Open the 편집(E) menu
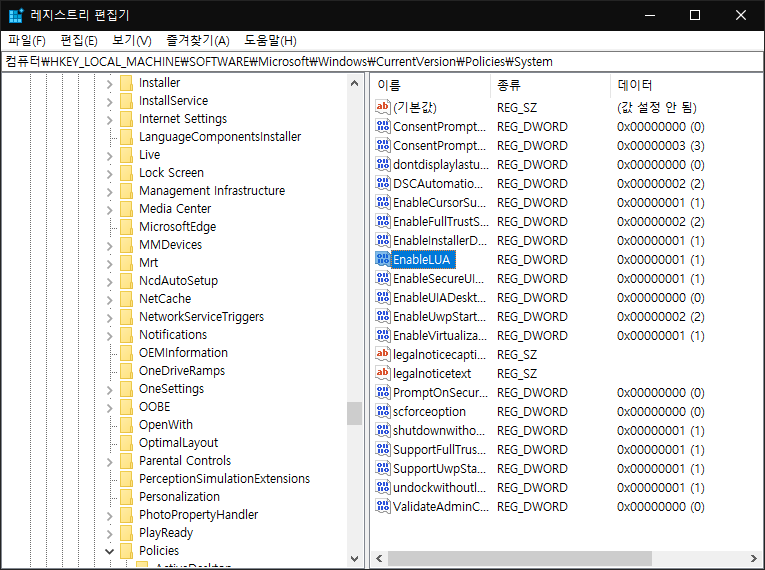This screenshot has height=570, width=765. click(x=79, y=41)
